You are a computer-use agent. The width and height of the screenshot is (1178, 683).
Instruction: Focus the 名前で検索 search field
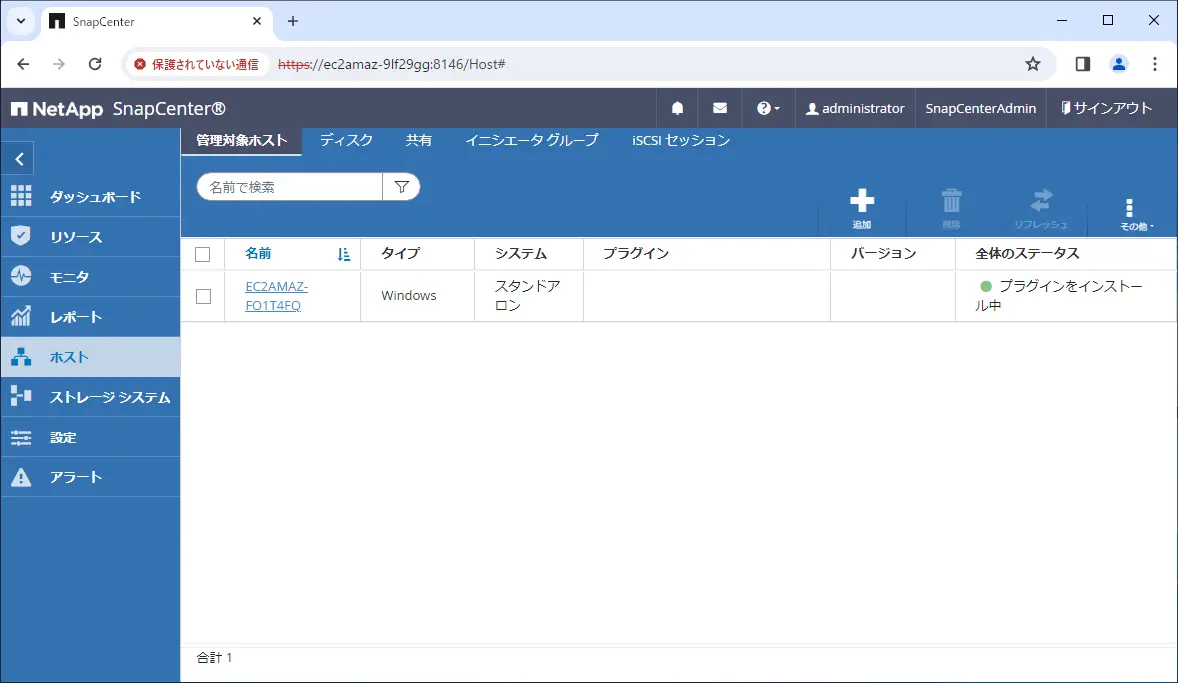(290, 187)
